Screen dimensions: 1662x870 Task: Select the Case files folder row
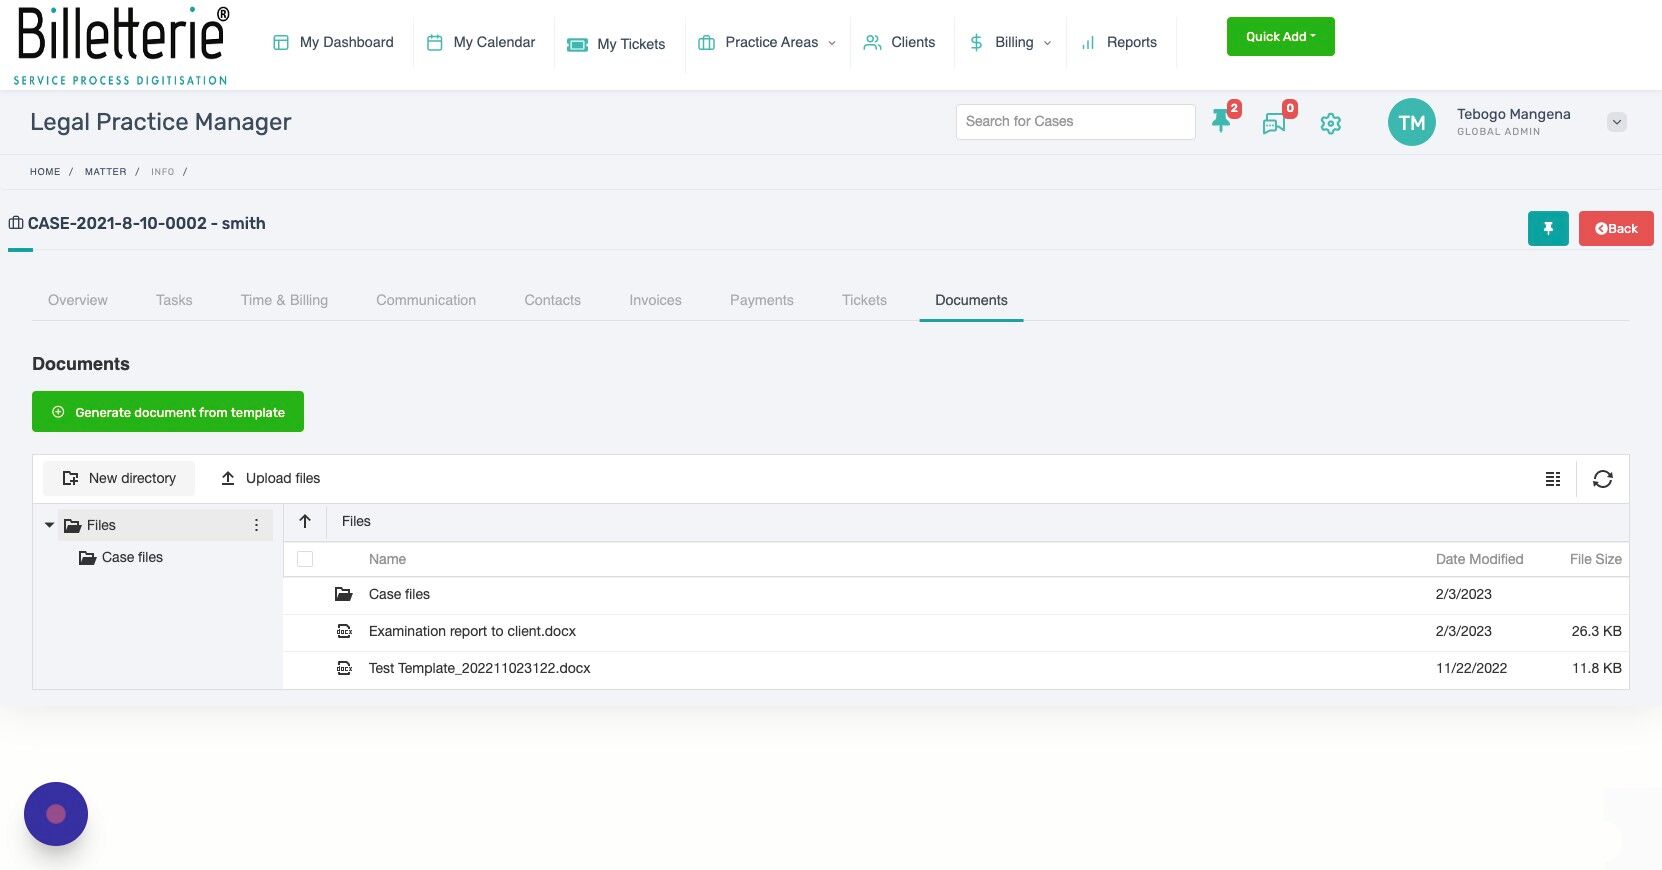[956, 594]
